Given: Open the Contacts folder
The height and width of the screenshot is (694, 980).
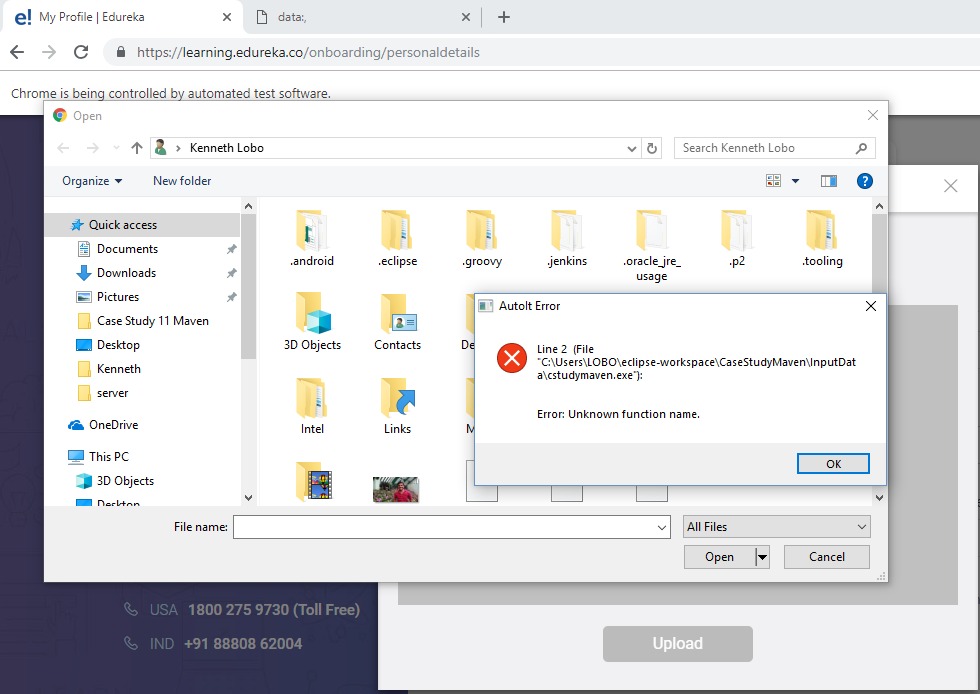Looking at the screenshot, I should [x=397, y=322].
